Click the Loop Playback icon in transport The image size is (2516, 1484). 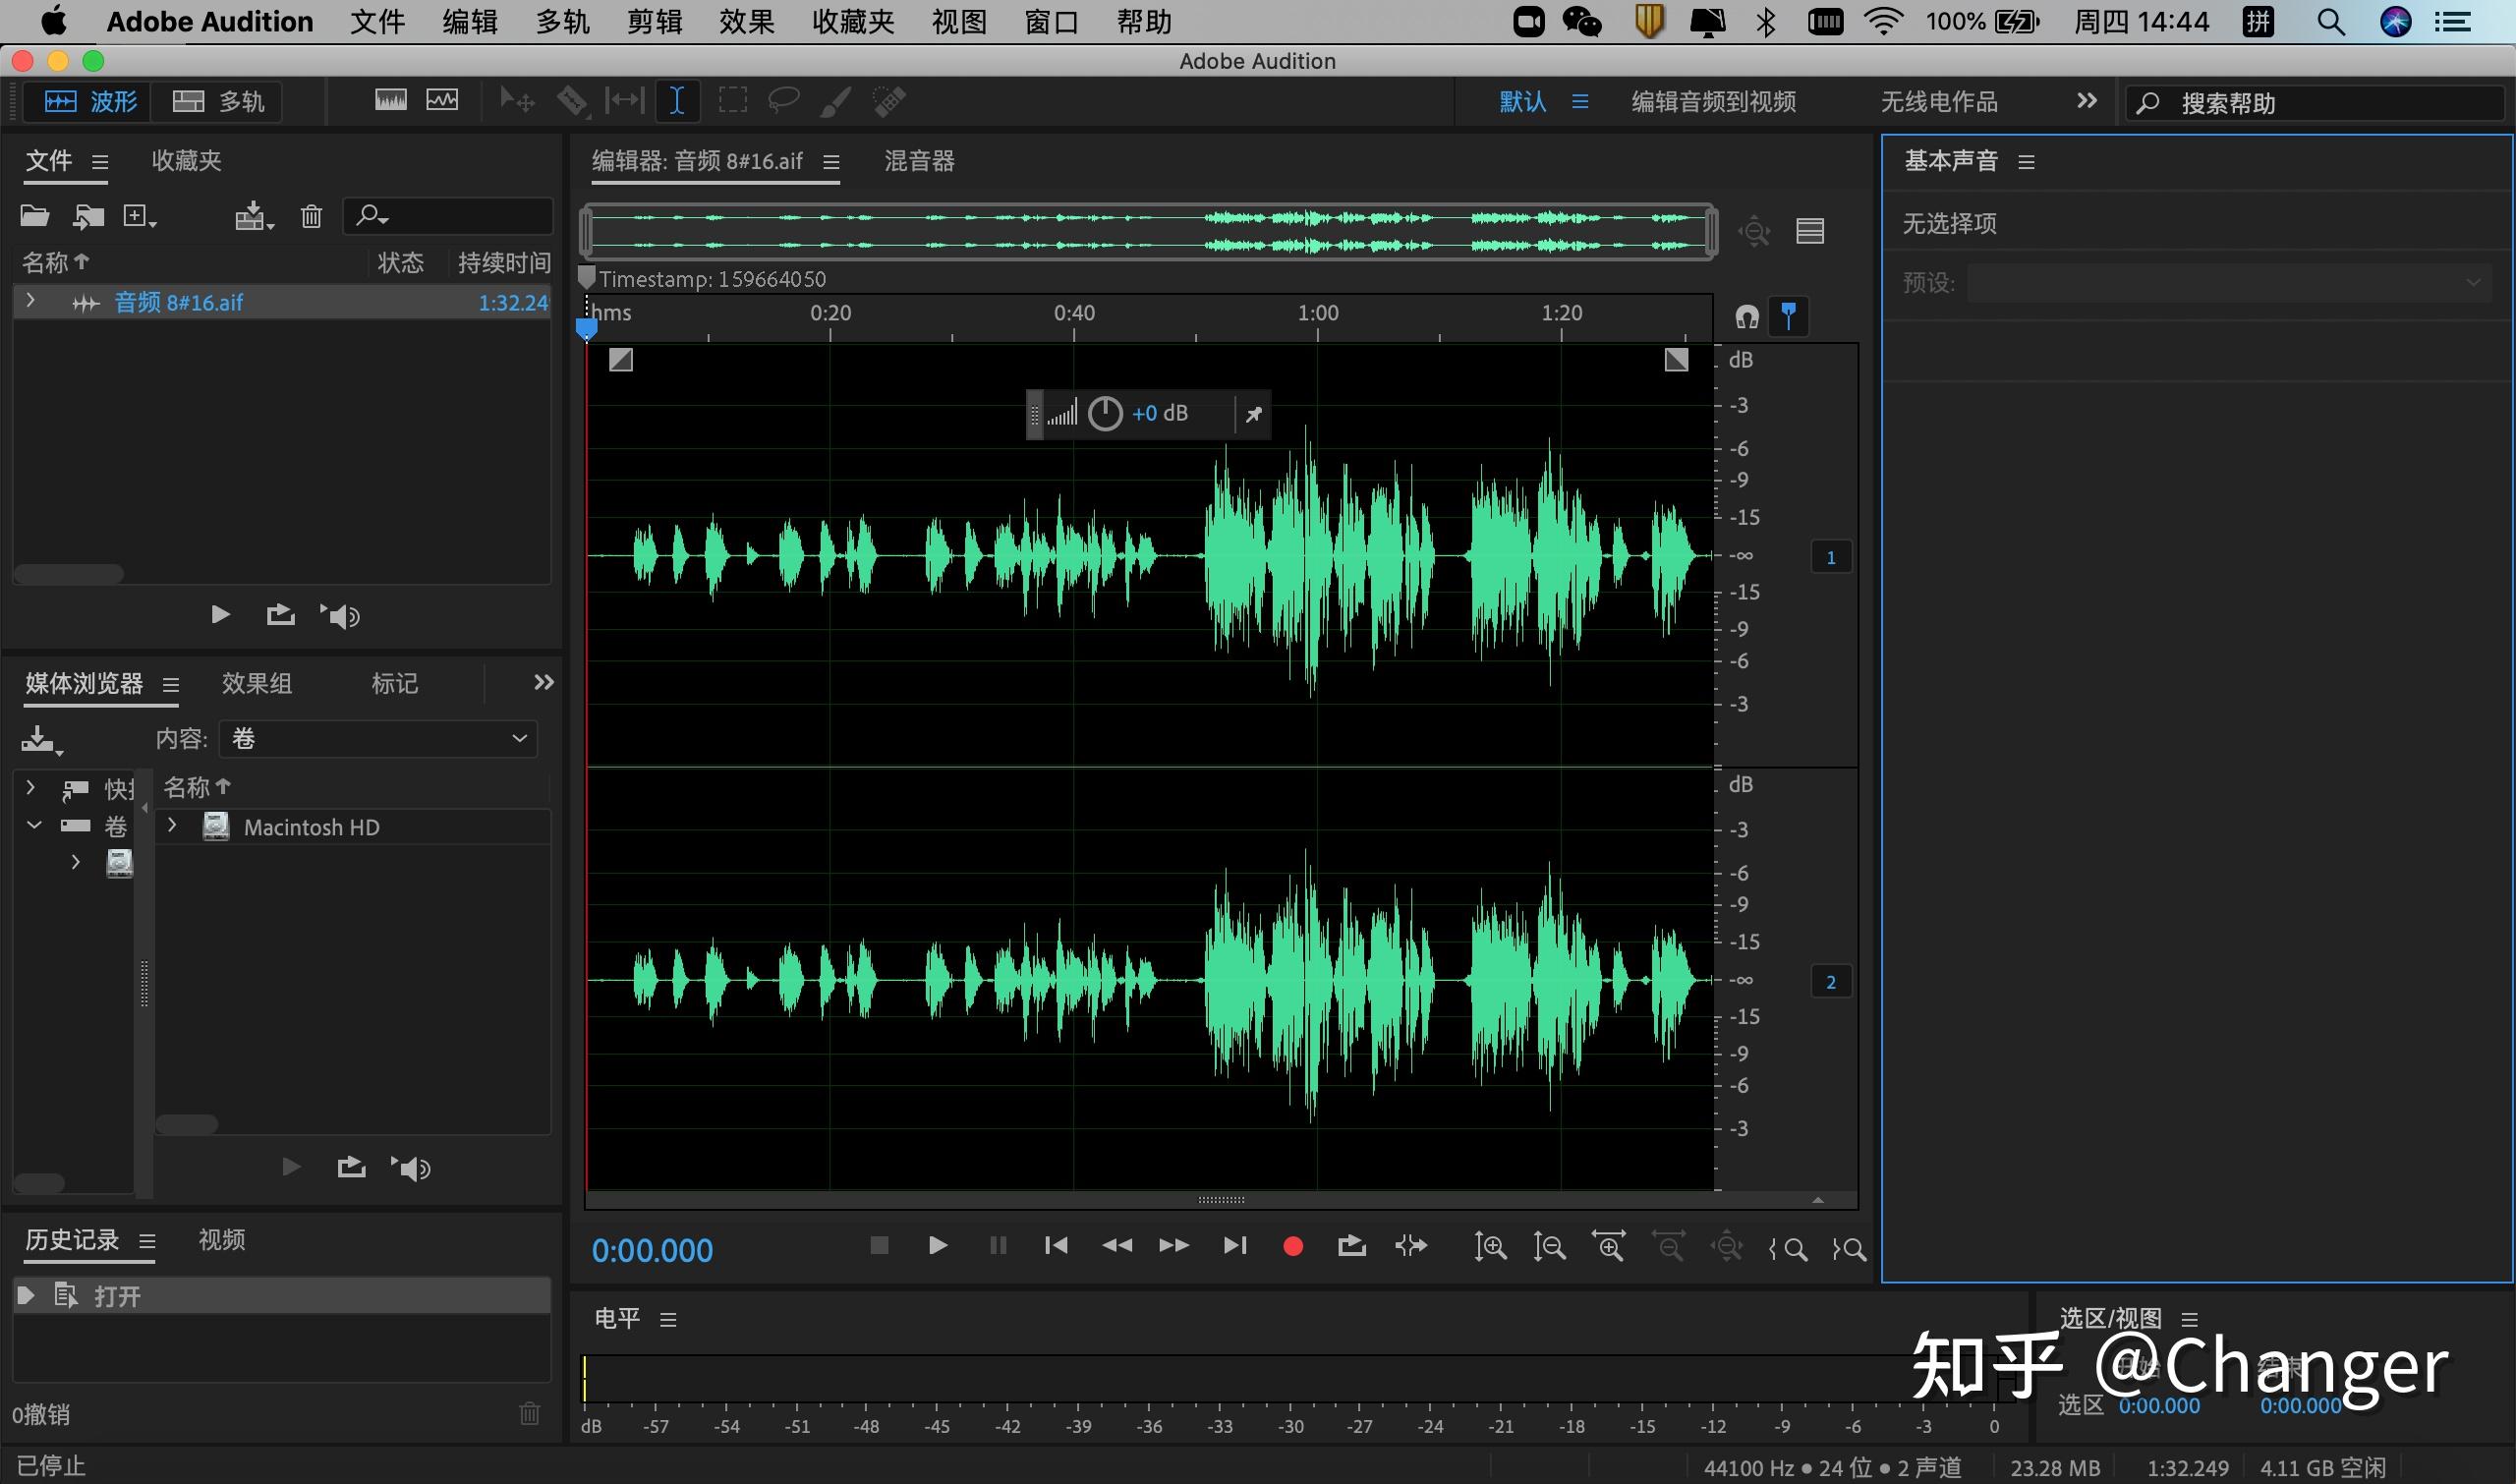point(1351,1246)
